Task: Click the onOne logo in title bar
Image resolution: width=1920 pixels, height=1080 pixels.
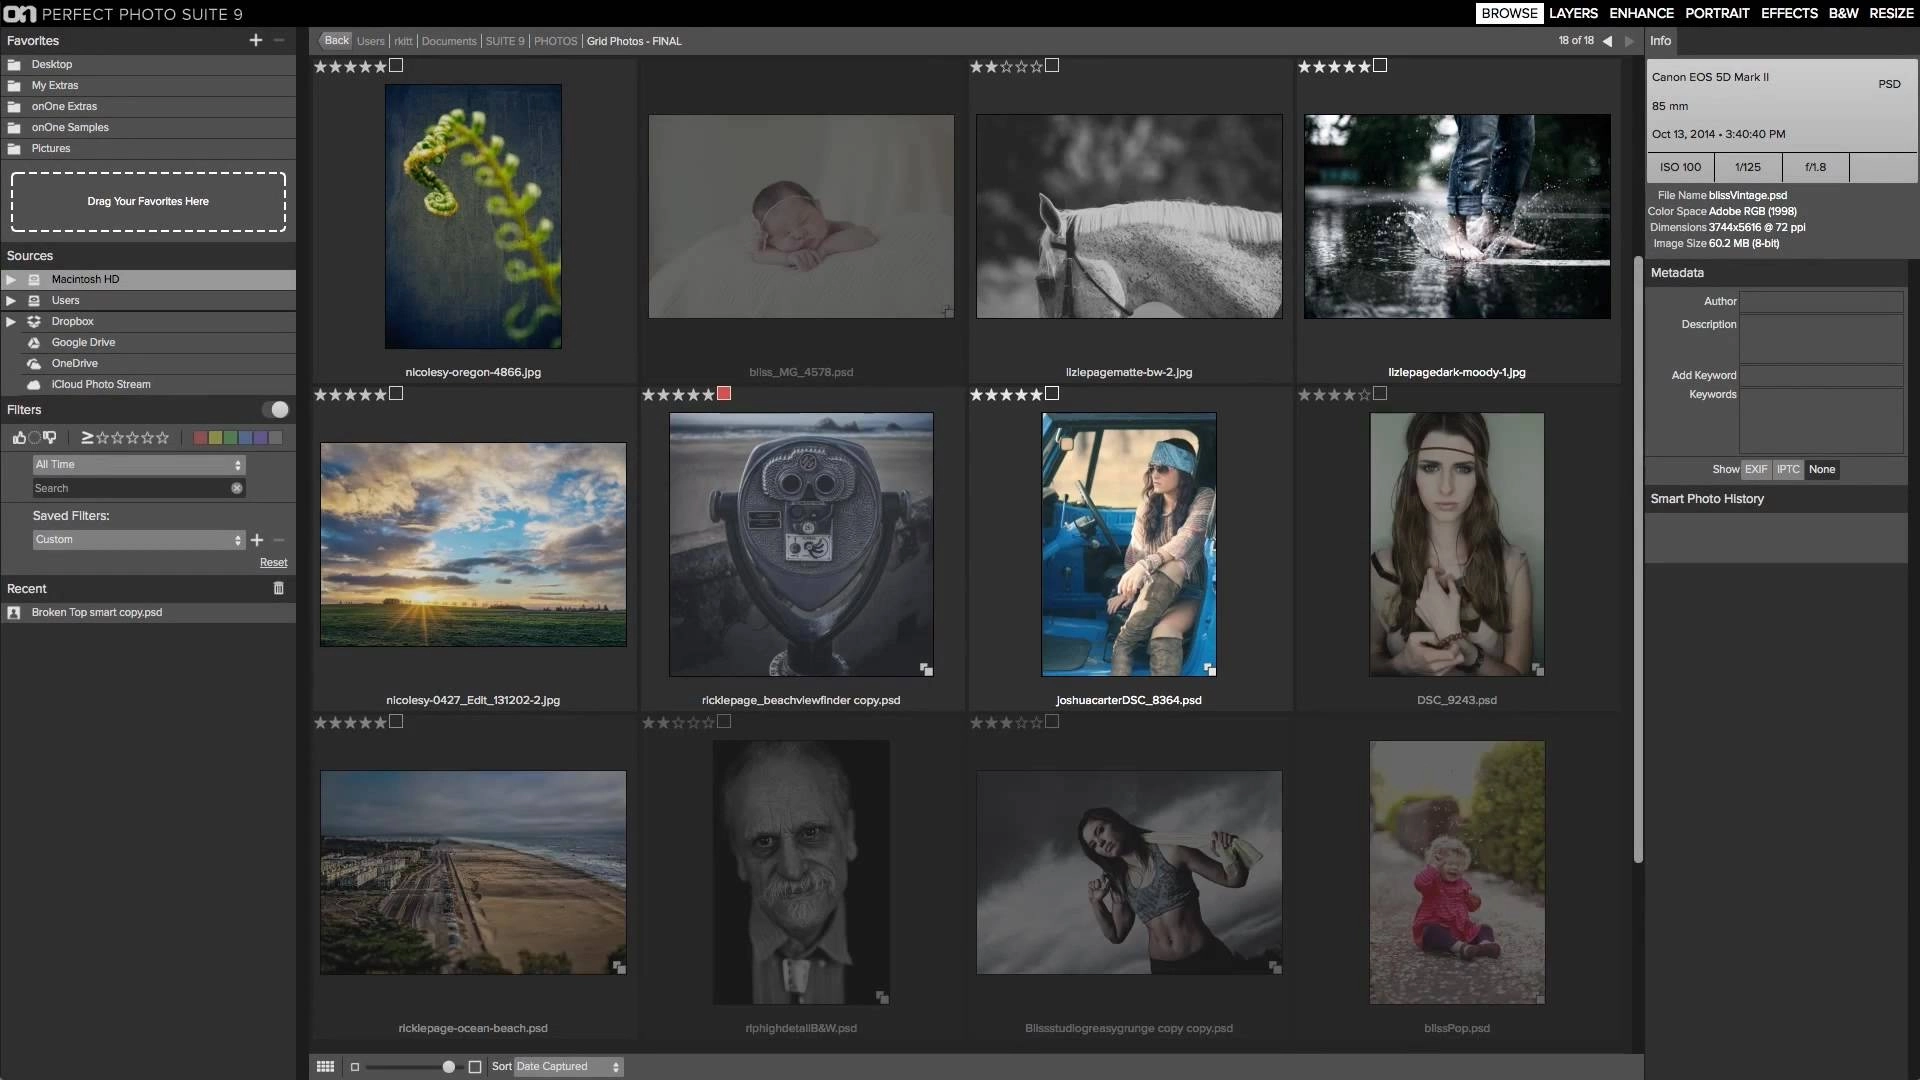Action: tap(20, 14)
